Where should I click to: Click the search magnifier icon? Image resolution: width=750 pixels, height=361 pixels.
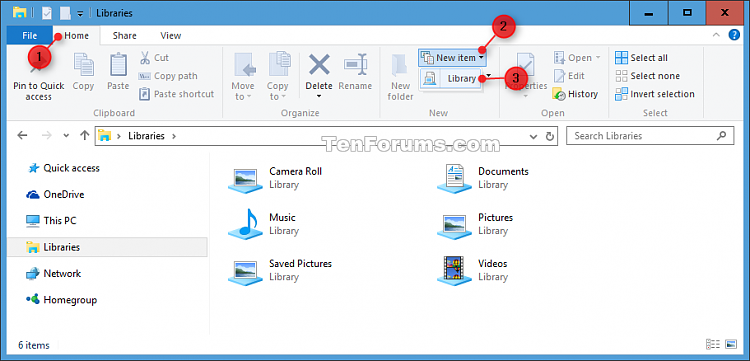click(721, 136)
